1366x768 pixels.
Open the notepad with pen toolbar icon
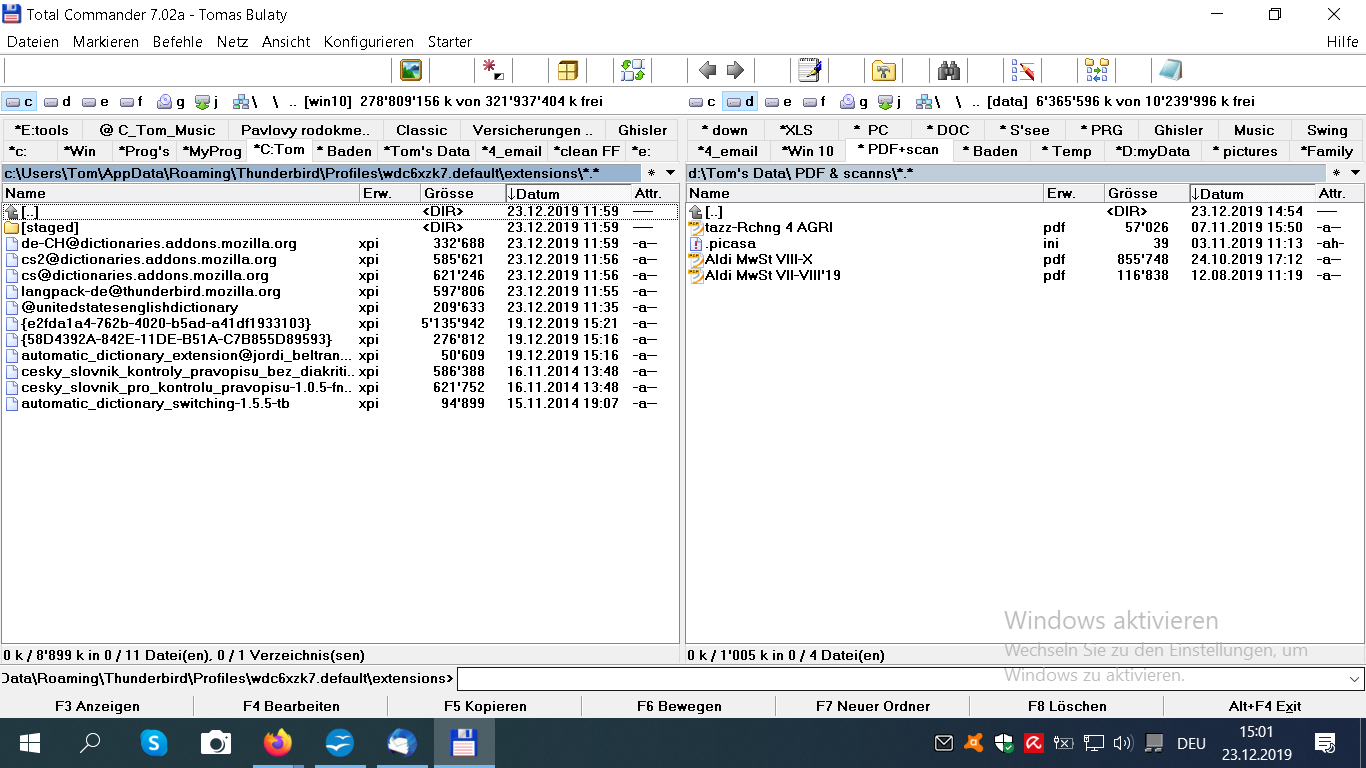tap(809, 70)
